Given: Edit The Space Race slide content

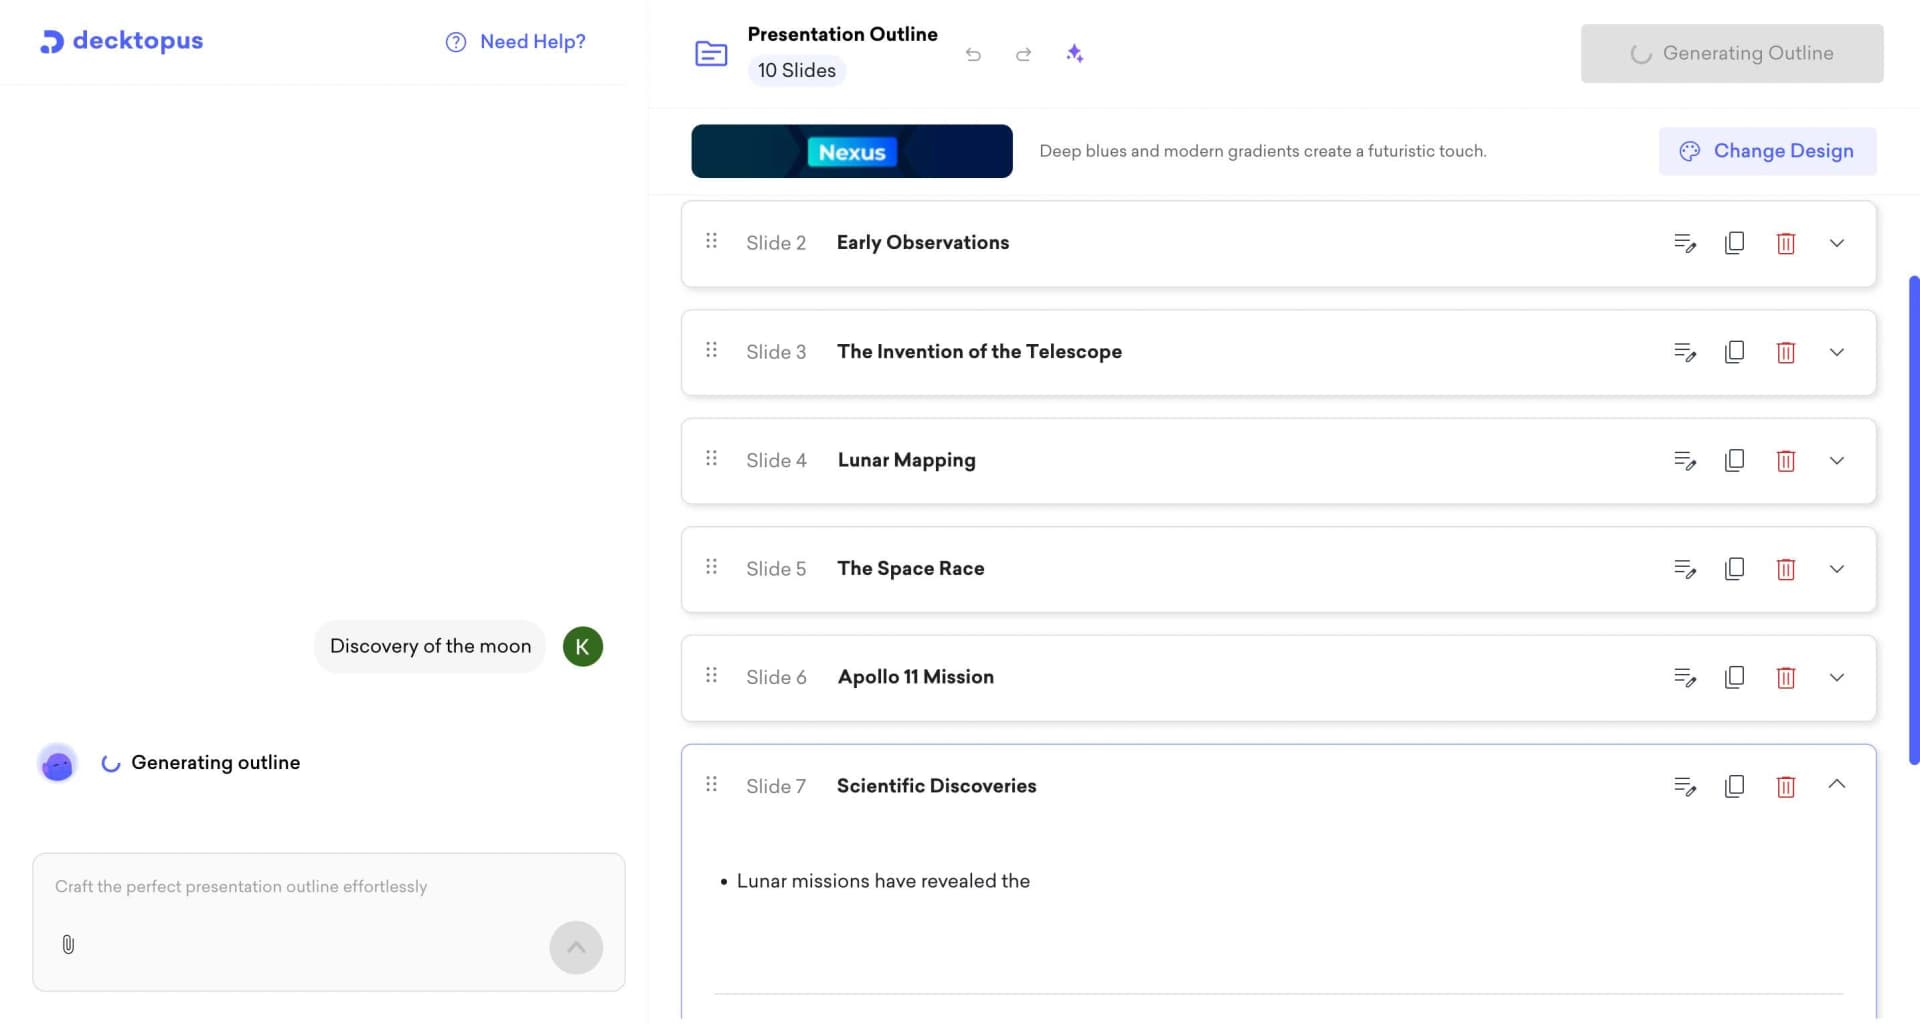Looking at the screenshot, I should click(x=1685, y=569).
